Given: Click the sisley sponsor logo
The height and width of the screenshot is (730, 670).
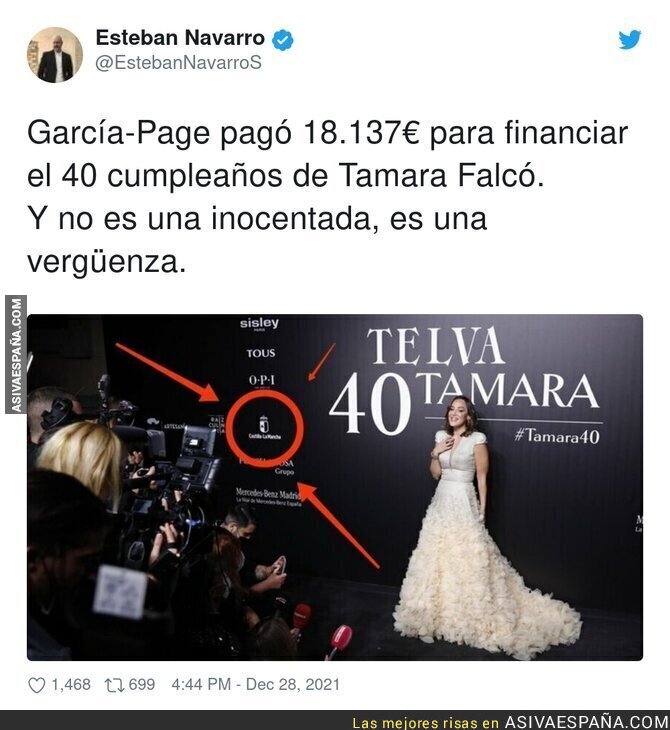Looking at the screenshot, I should click(259, 323).
